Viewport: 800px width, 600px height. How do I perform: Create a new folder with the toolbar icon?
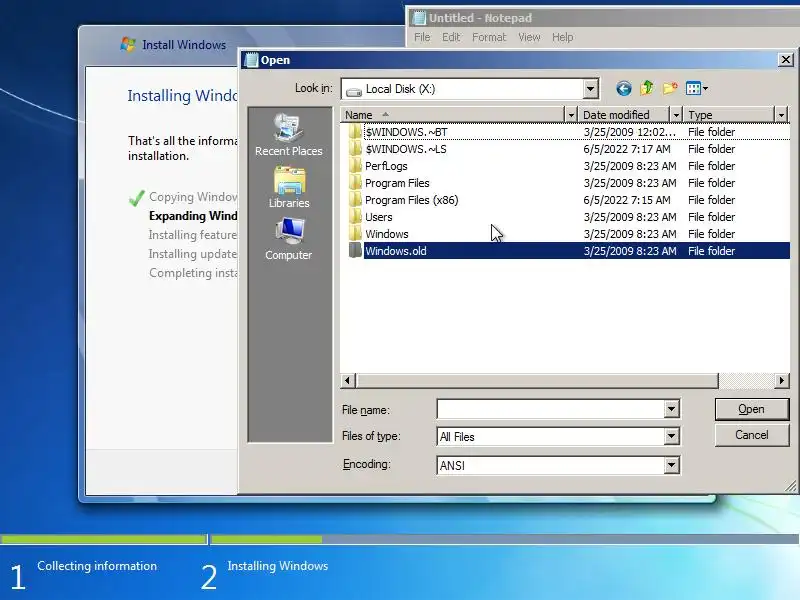[x=670, y=88]
